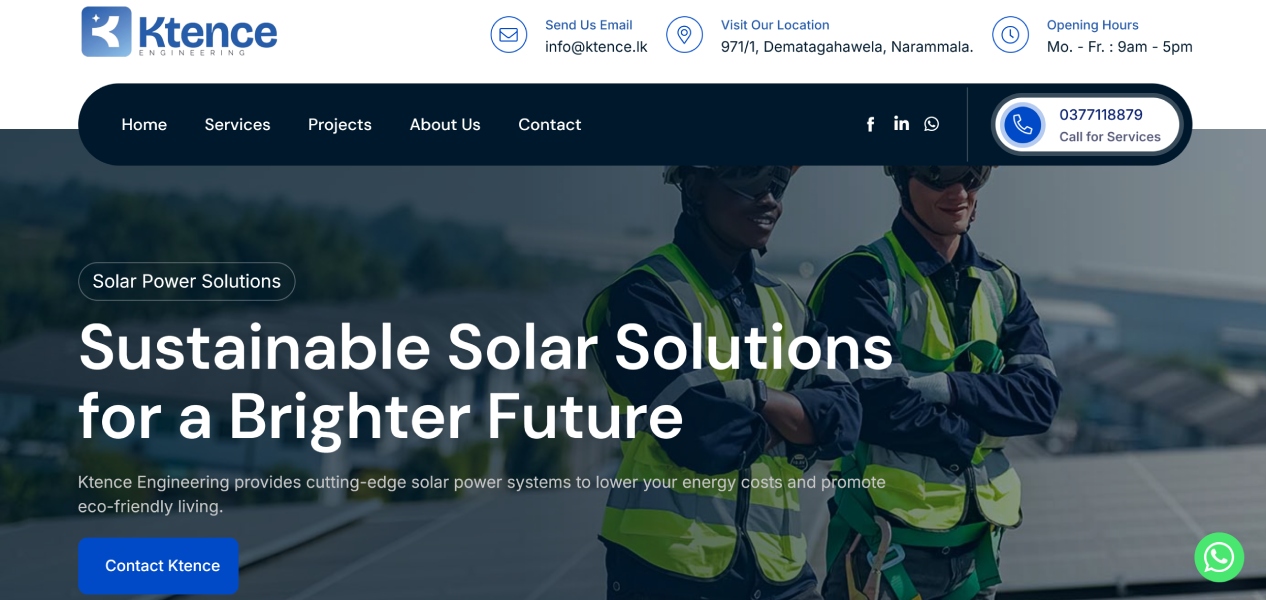Click the email envelope icon
Viewport: 1266px width, 600px height.
point(508,35)
